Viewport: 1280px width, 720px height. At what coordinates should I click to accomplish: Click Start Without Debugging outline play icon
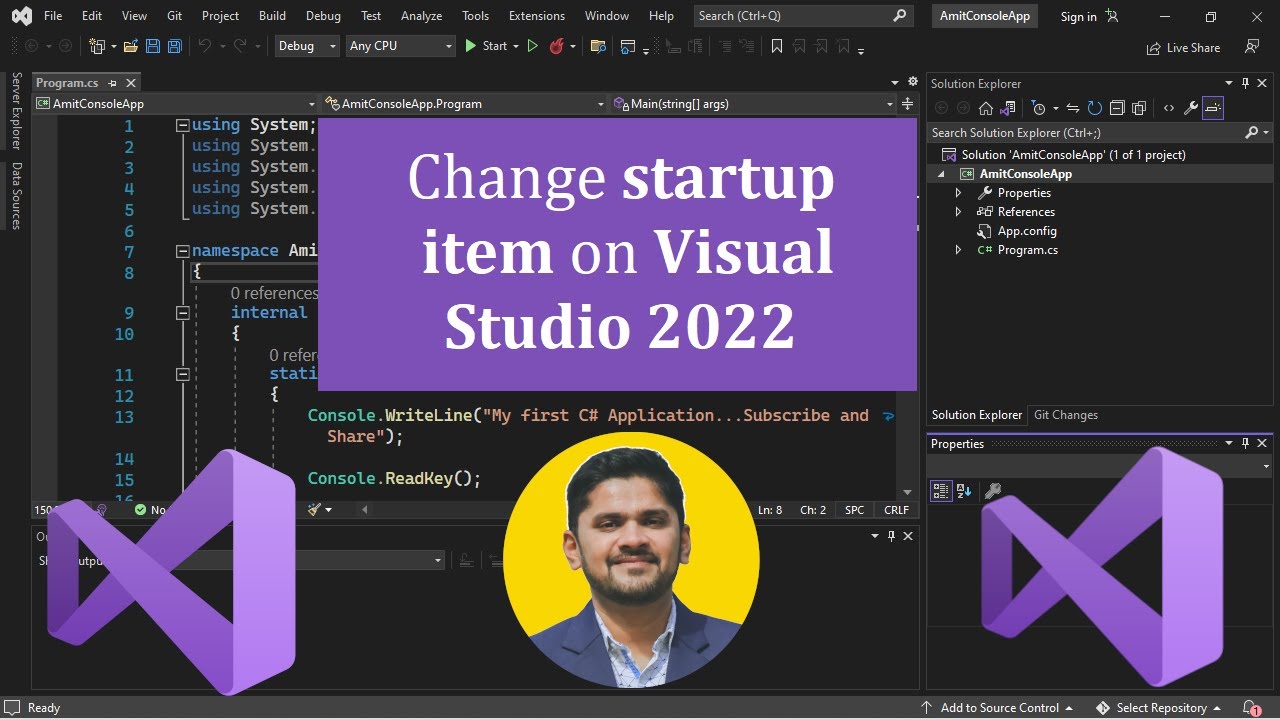coord(532,46)
